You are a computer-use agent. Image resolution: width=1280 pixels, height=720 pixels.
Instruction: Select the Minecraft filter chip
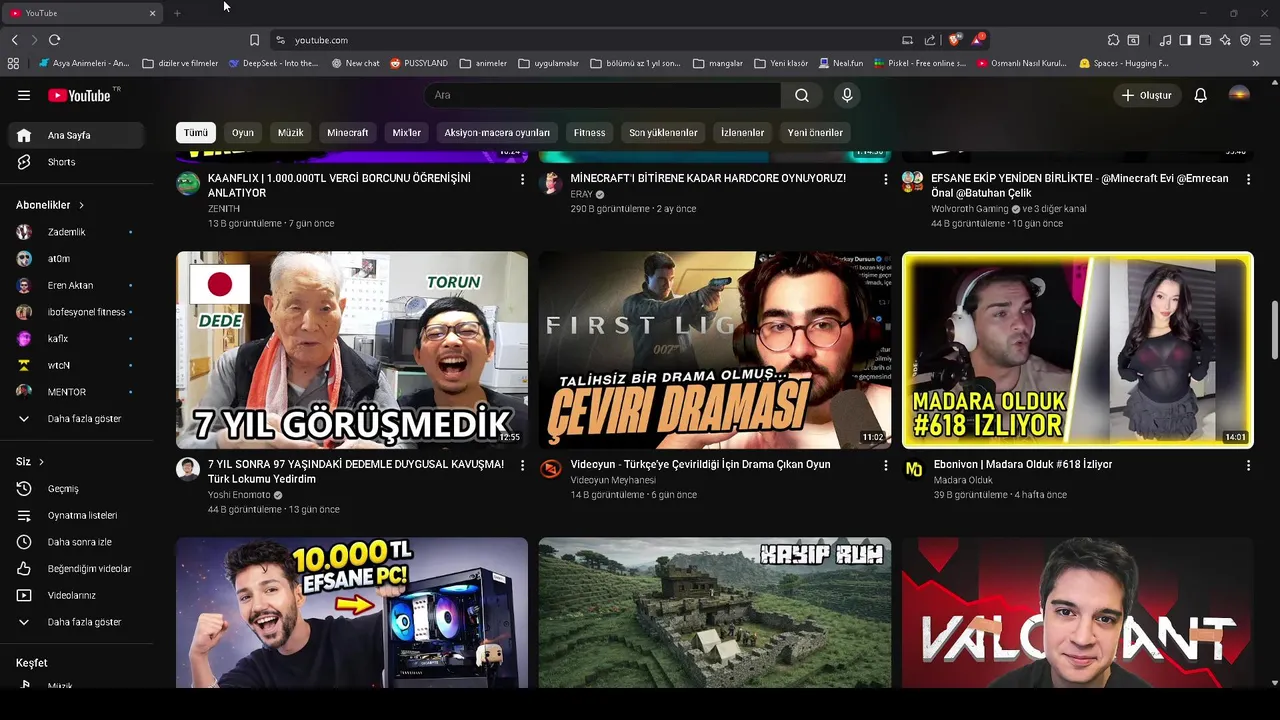point(348,132)
